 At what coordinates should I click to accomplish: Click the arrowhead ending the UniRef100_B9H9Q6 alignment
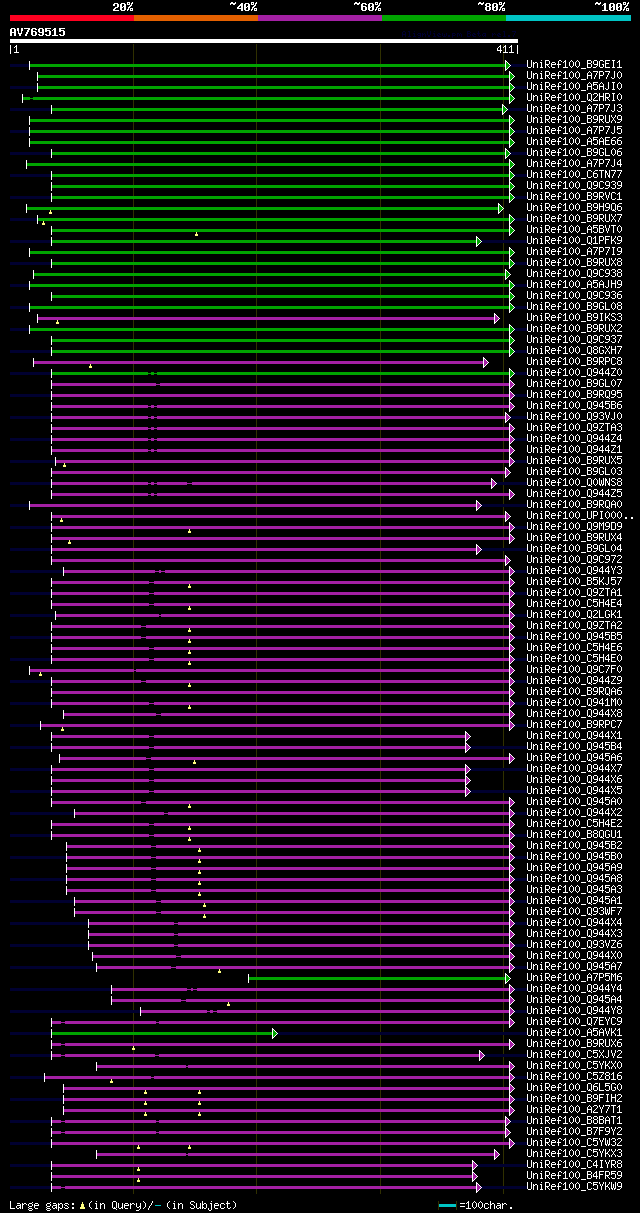coord(501,208)
